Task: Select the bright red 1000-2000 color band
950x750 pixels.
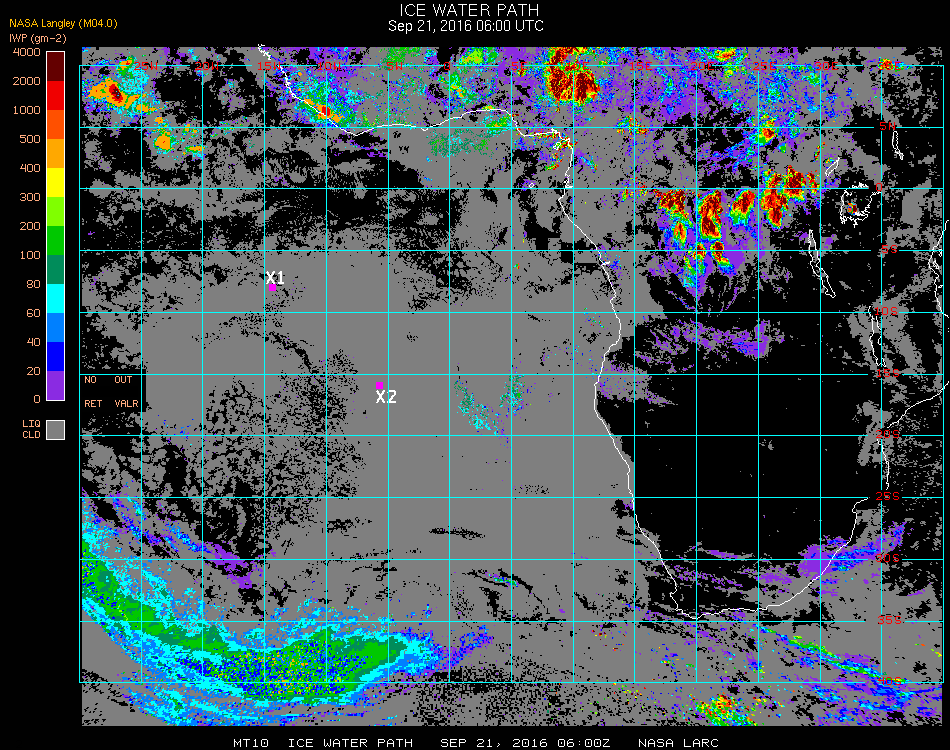Action: [56, 96]
